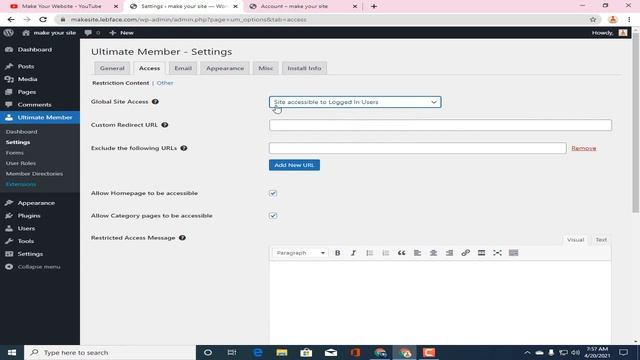The width and height of the screenshot is (640, 360).
Task: Bookmark this page with star icon
Action: click(x=593, y=20)
